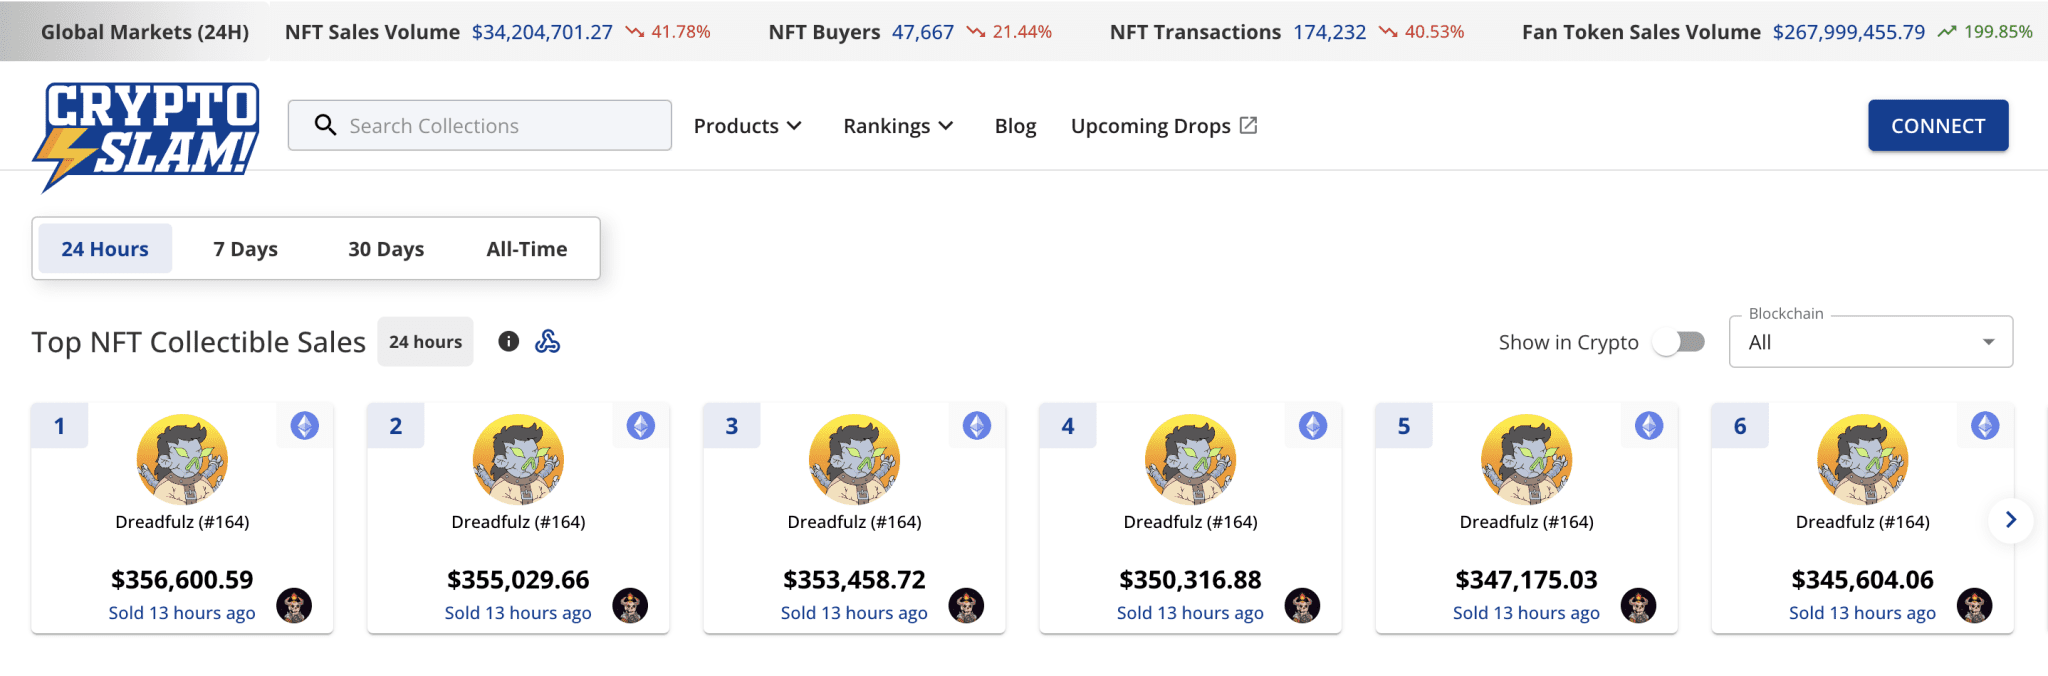Switch to the 30 Days tab

[386, 249]
